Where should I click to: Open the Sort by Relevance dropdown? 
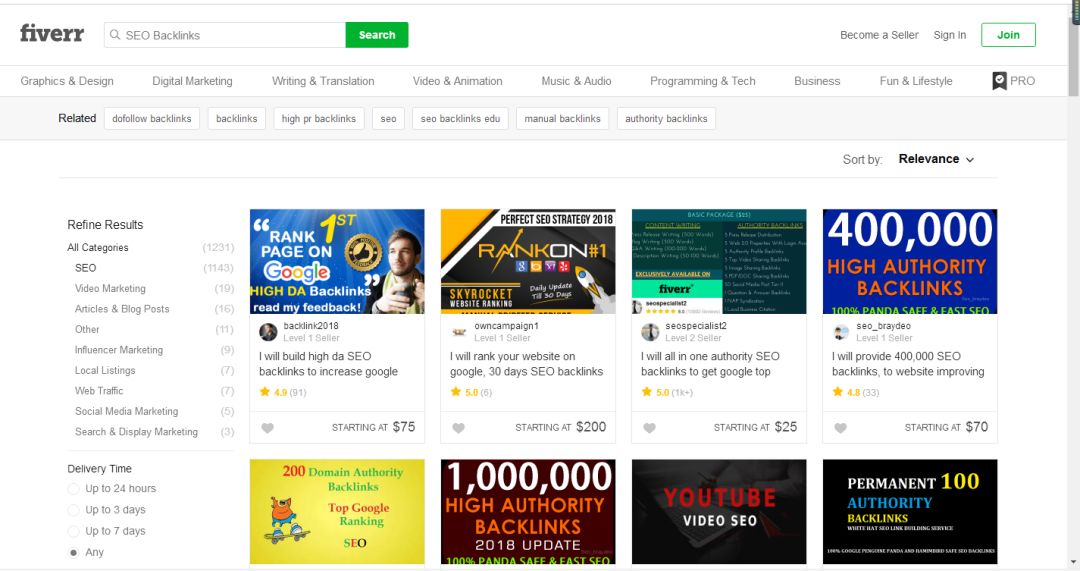coord(936,159)
